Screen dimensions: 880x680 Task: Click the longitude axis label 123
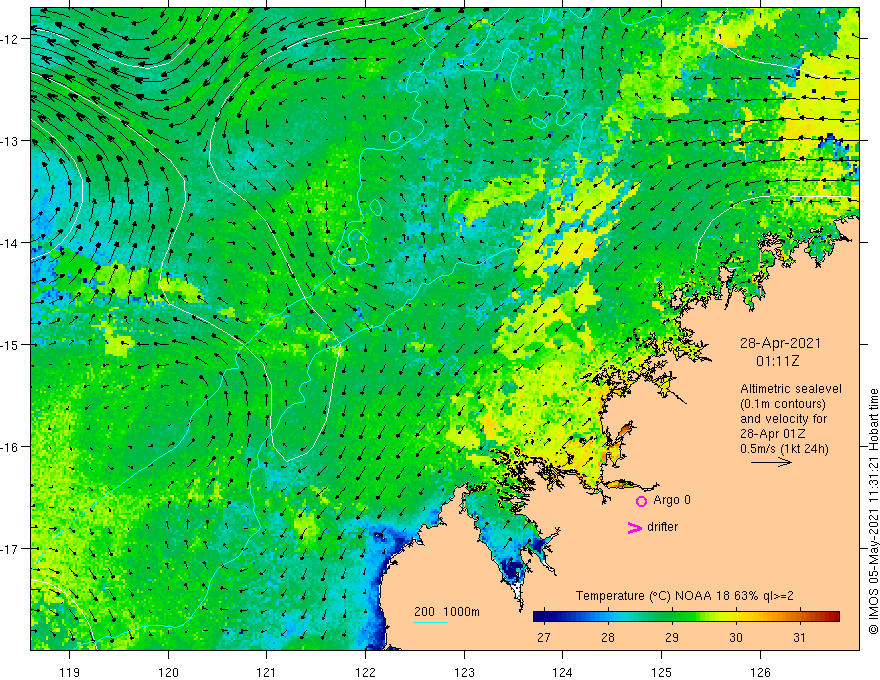click(x=464, y=672)
